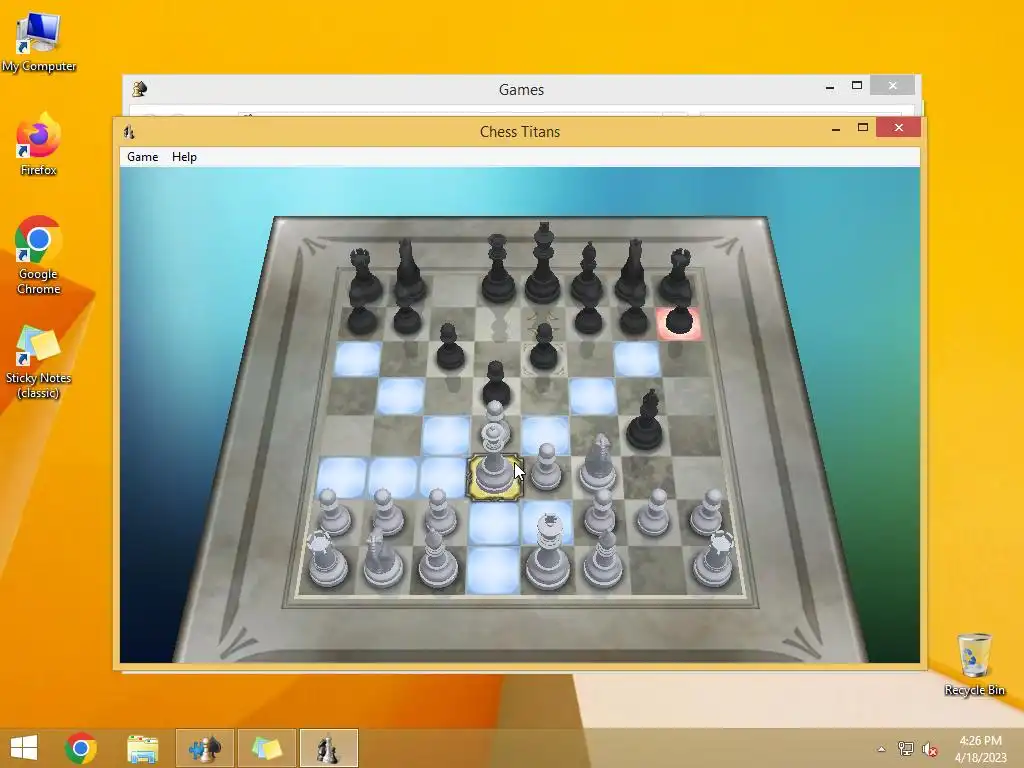Move queen to highlighted square b3
This screenshot has height=768, width=1024.
[x=393, y=477]
